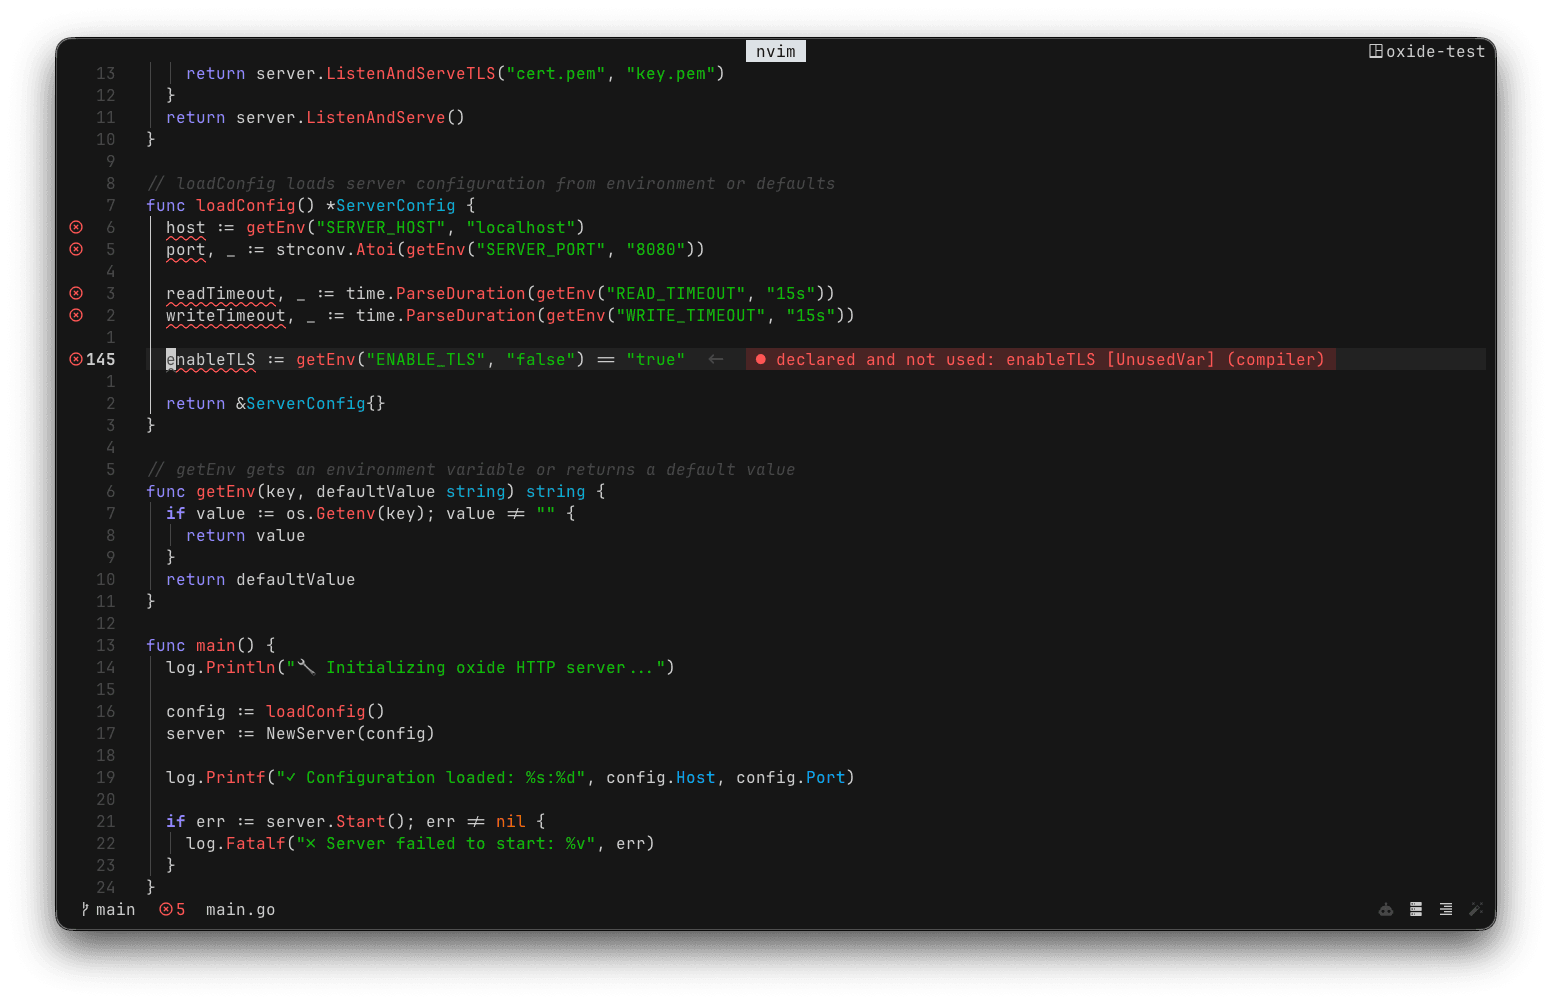Click the left arrow before the diagnostic message
Viewport: 1552px width, 1004px height.
coord(716,359)
